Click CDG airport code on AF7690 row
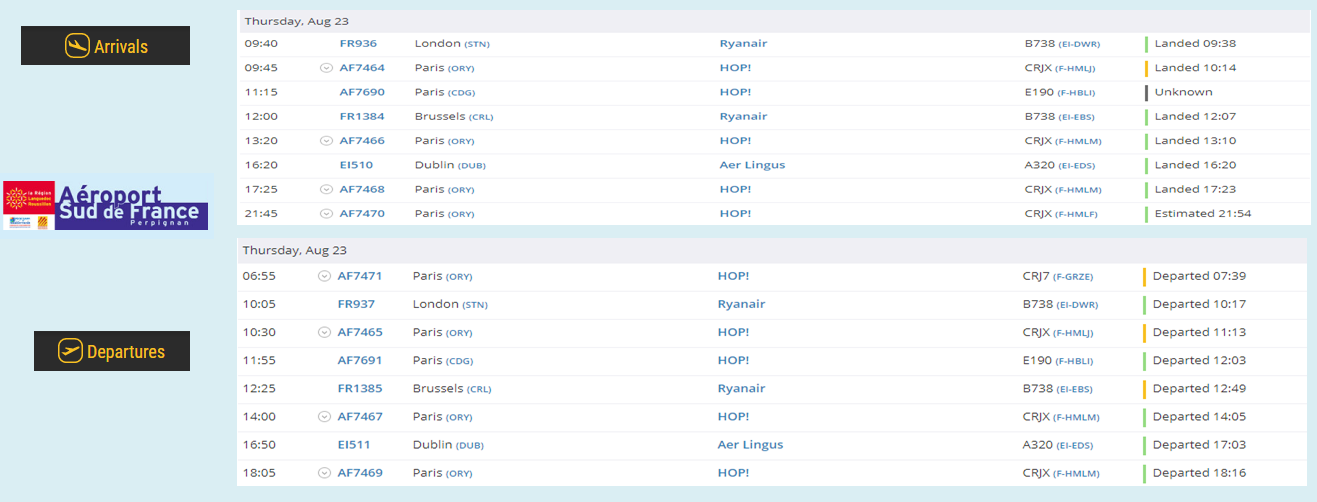The image size is (1317, 502). 463,93
